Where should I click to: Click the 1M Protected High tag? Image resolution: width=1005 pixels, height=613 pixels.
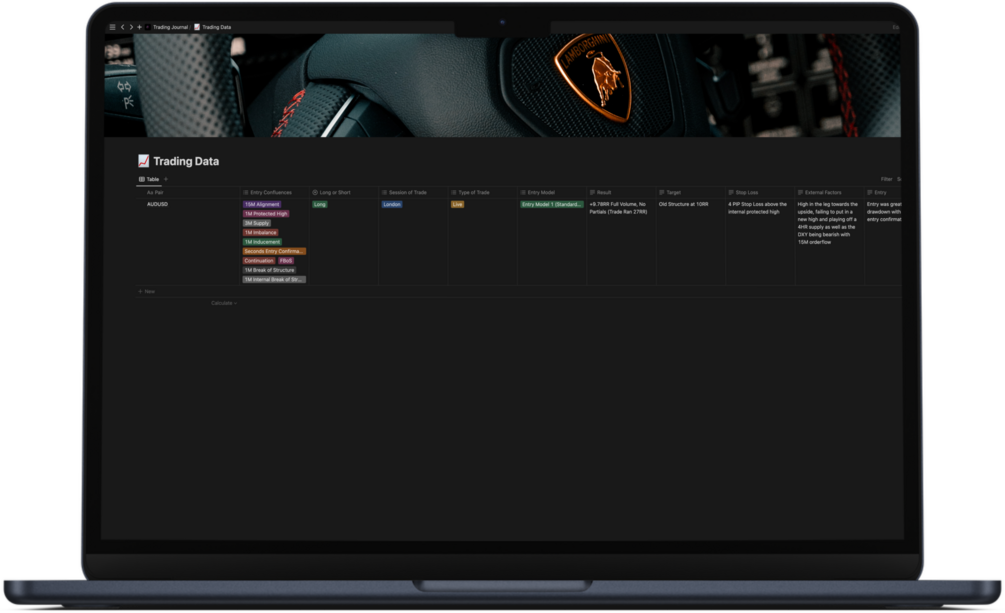tap(265, 214)
